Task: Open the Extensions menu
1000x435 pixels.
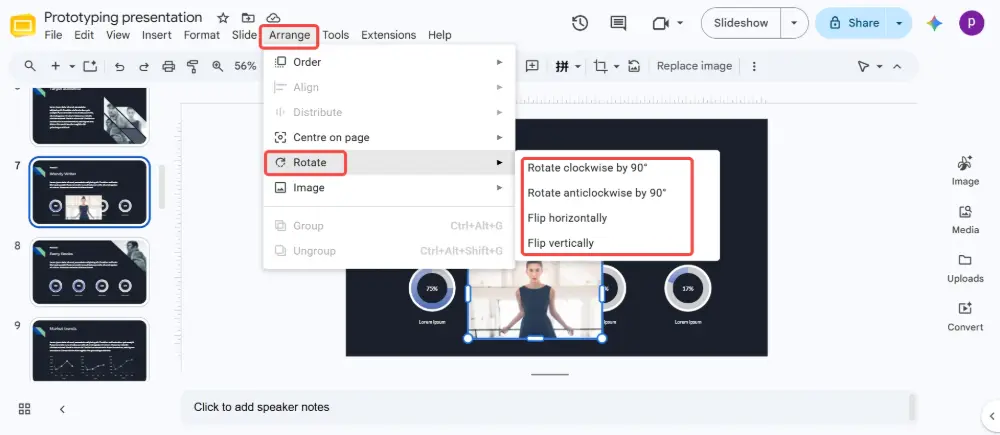Action: pyautogui.click(x=388, y=35)
